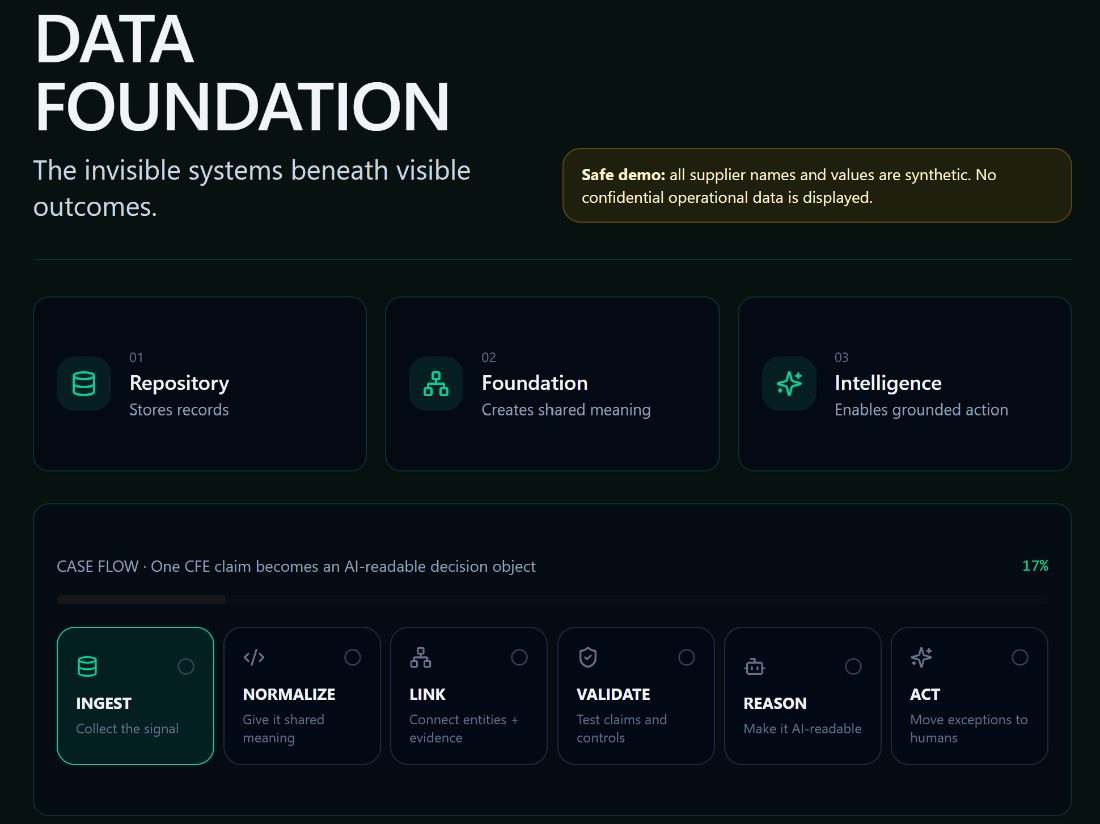Select the LINK step card
Viewport: 1100px width, 824px height.
tap(469, 696)
